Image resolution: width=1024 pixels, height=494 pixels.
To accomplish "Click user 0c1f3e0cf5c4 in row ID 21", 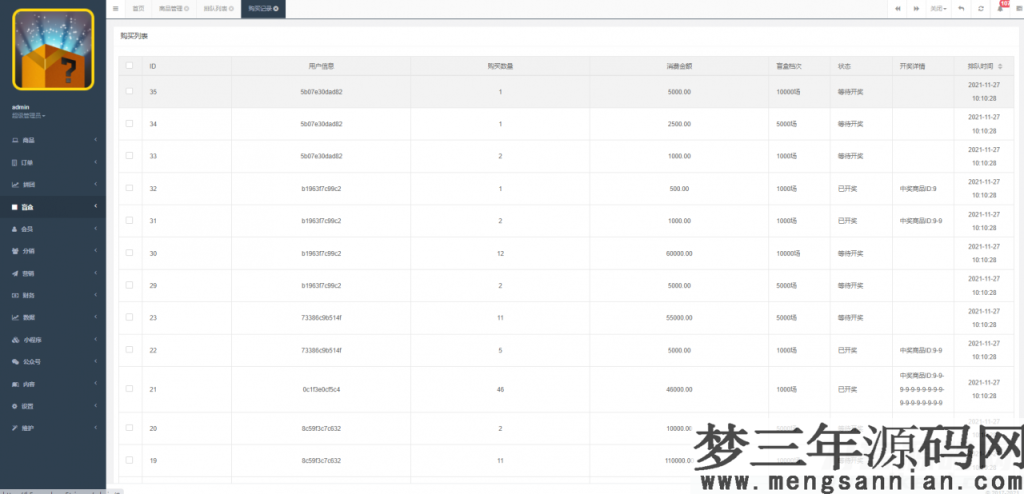I will click(x=321, y=389).
